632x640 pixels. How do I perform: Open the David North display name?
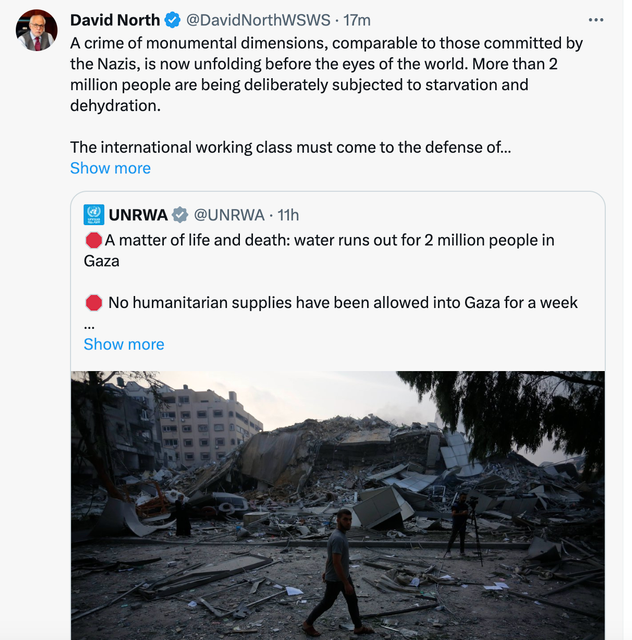[x=115, y=20]
